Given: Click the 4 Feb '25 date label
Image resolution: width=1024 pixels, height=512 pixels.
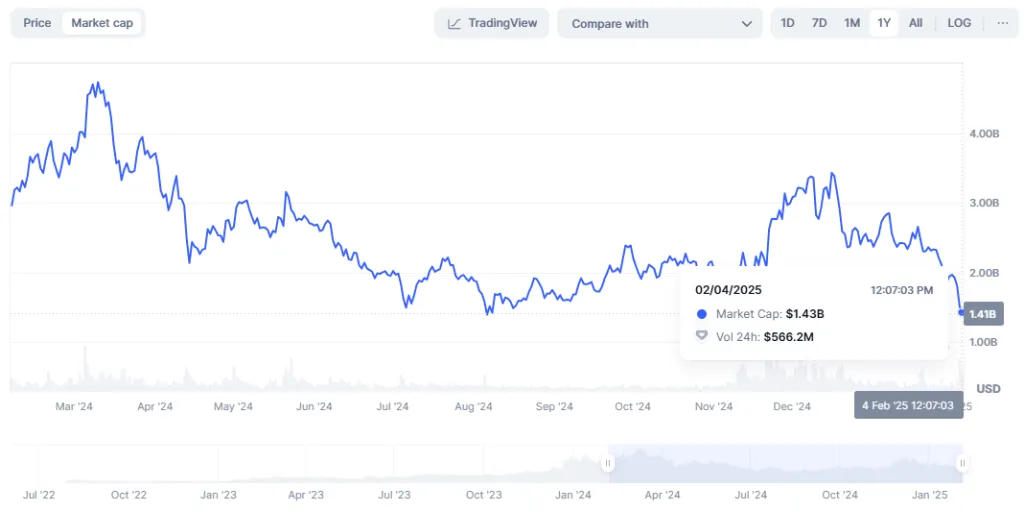Looking at the screenshot, I should tap(908, 405).
